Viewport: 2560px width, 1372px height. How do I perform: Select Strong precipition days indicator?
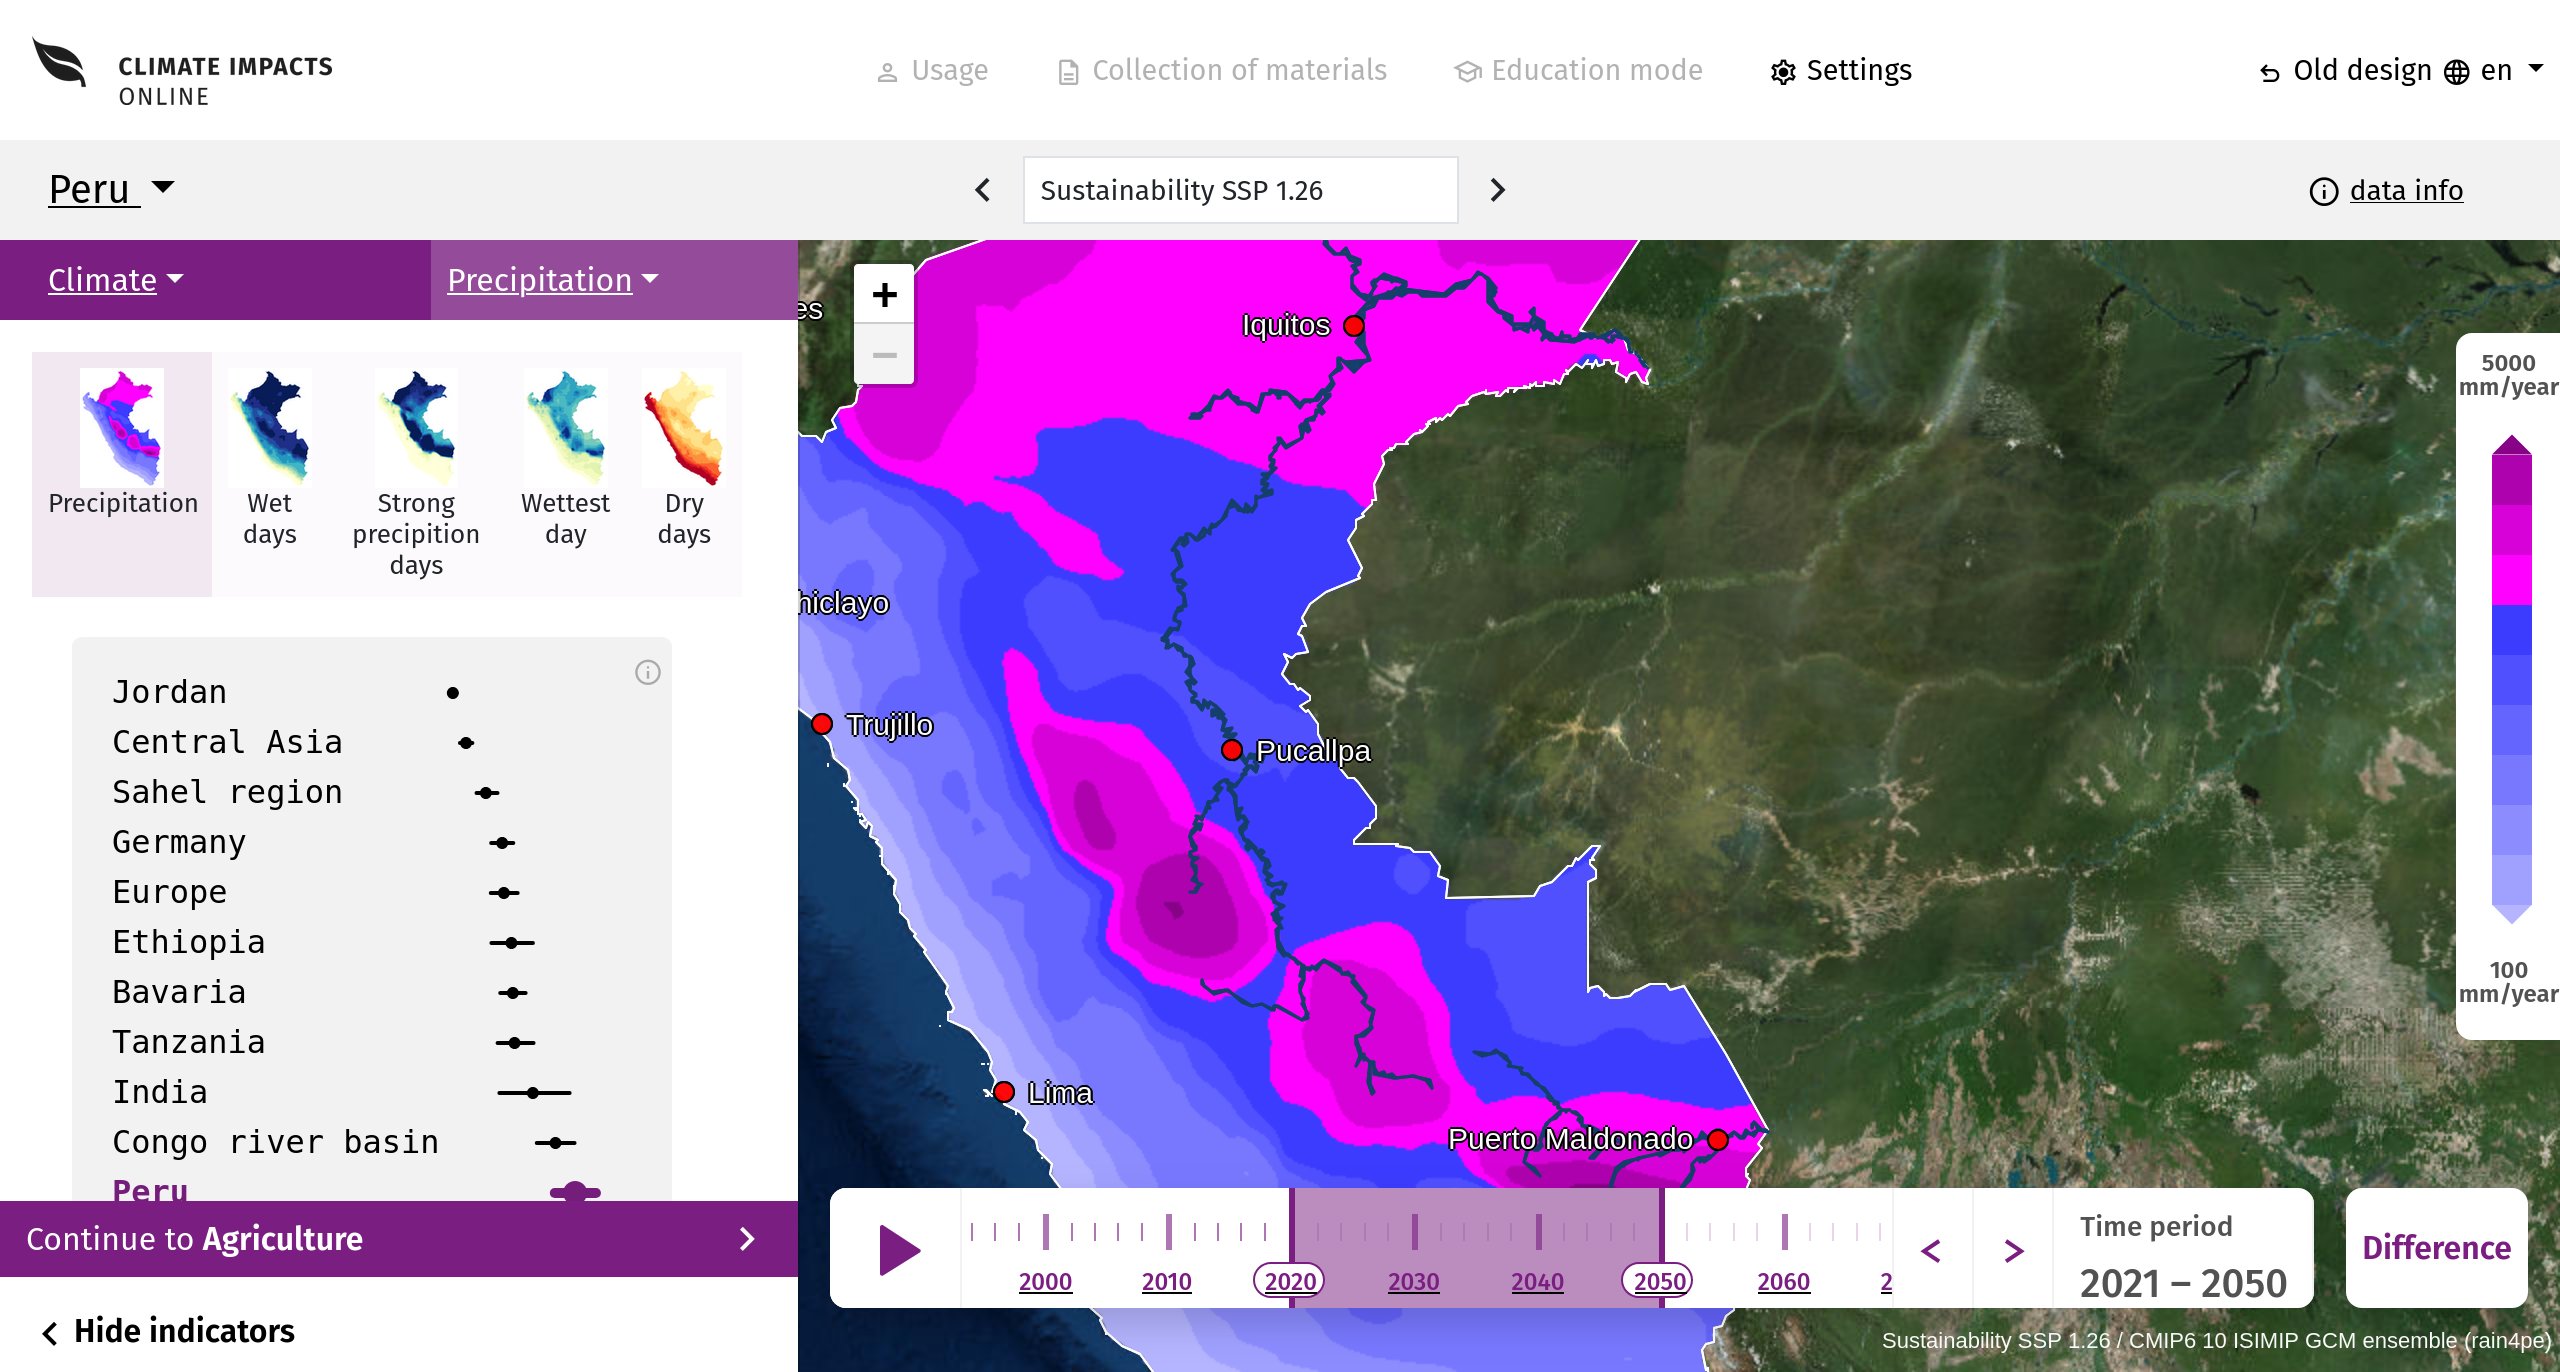[x=416, y=474]
